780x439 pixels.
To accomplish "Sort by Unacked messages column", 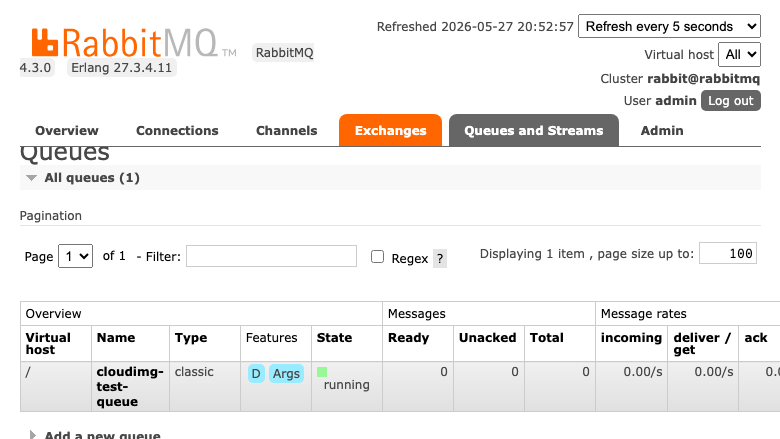I will [488, 338].
